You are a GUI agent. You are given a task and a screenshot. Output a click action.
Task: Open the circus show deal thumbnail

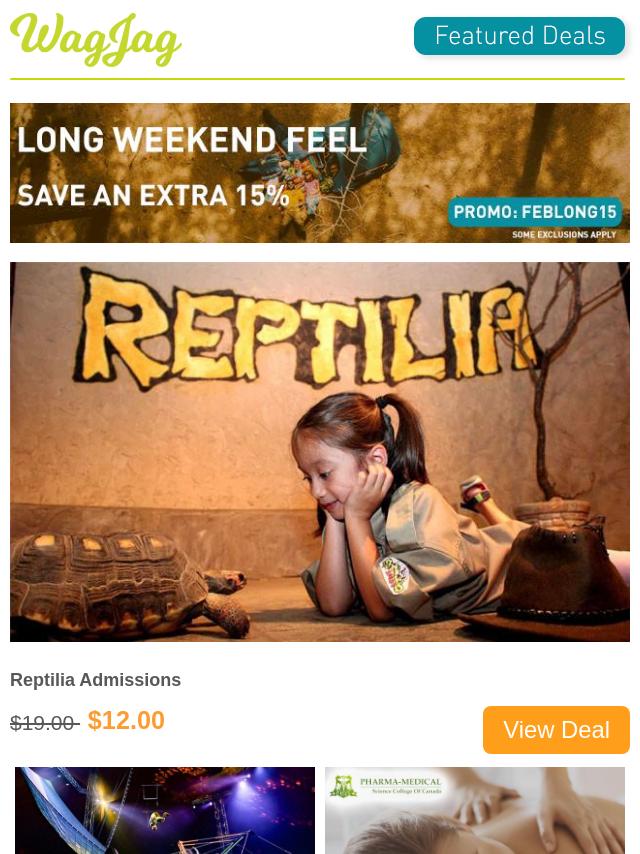click(x=164, y=810)
